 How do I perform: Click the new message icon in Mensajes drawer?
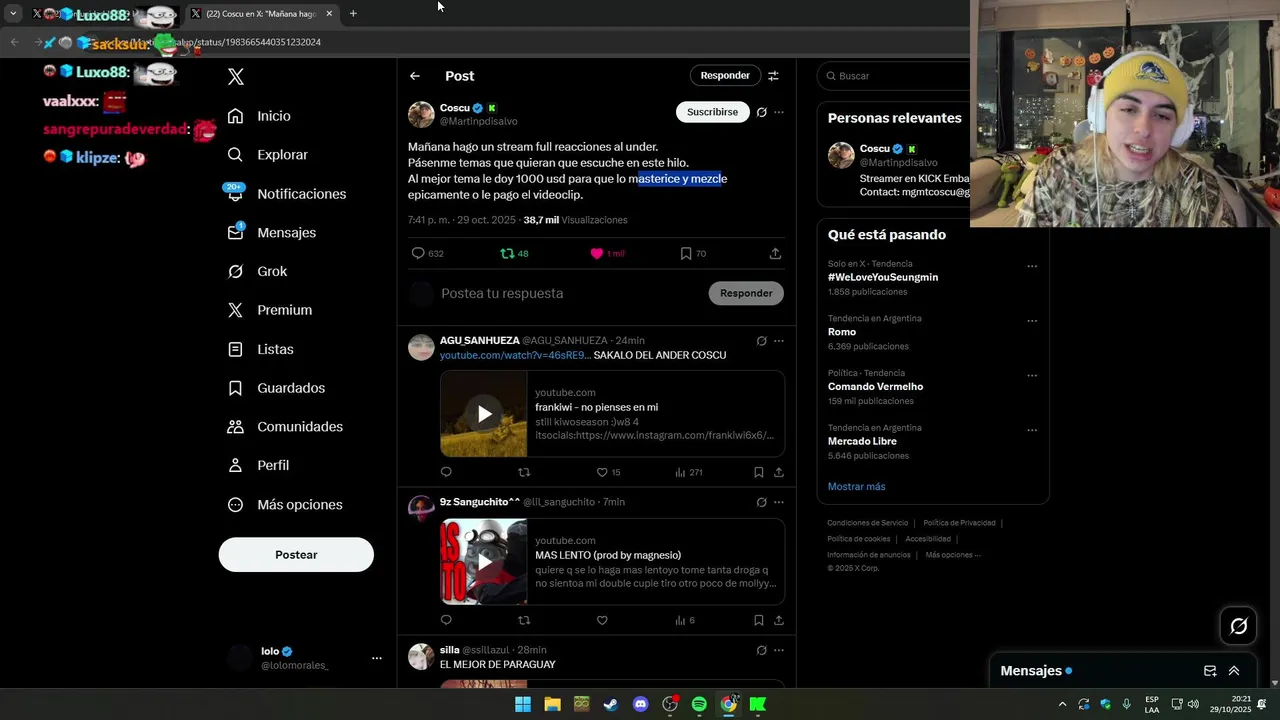pyautogui.click(x=1210, y=671)
